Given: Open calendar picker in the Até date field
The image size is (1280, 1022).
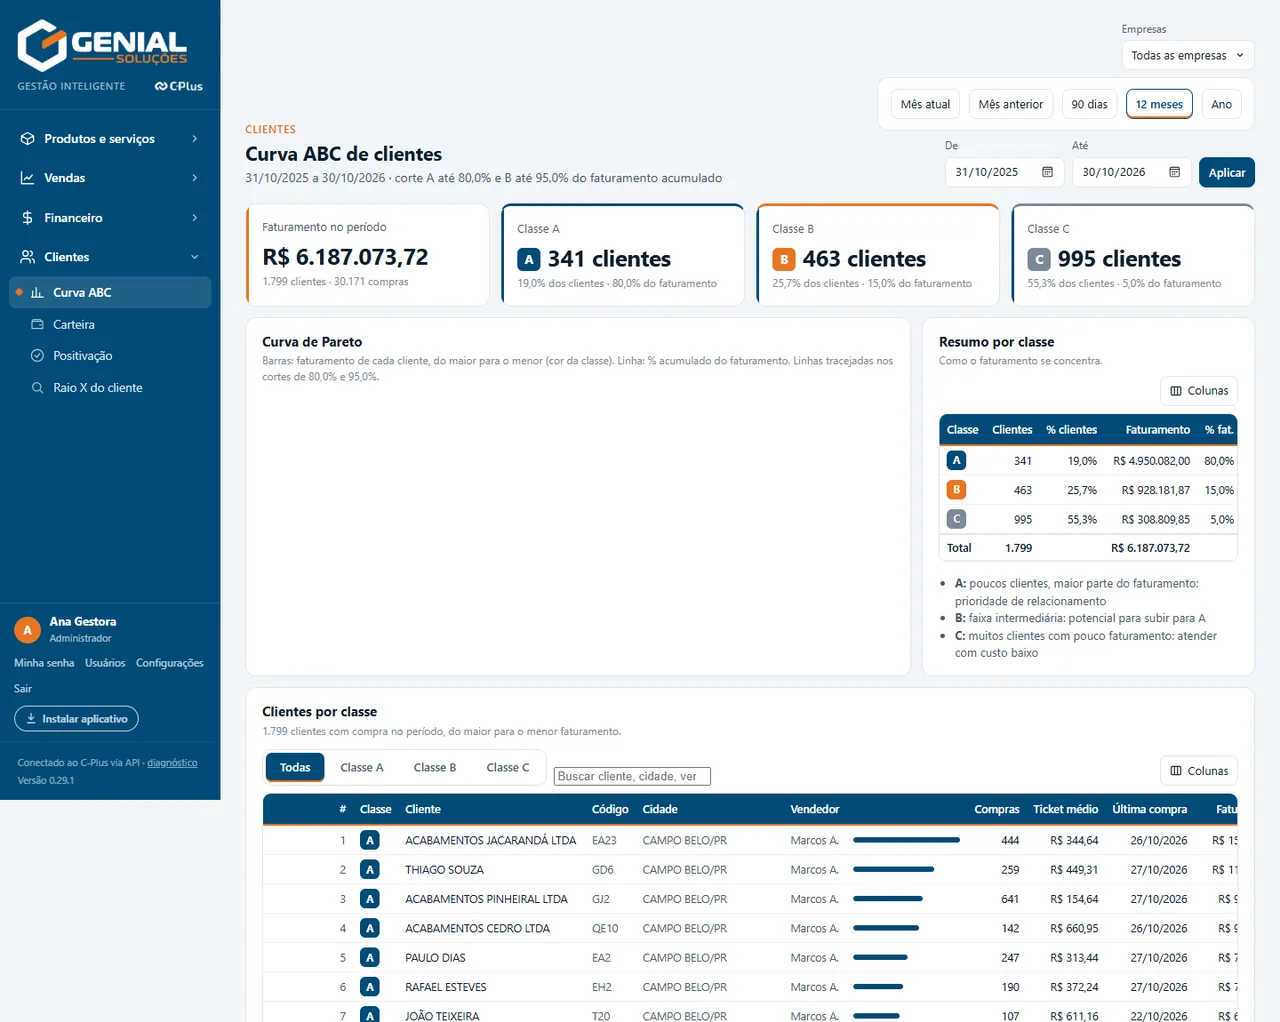Looking at the screenshot, I should [1174, 172].
